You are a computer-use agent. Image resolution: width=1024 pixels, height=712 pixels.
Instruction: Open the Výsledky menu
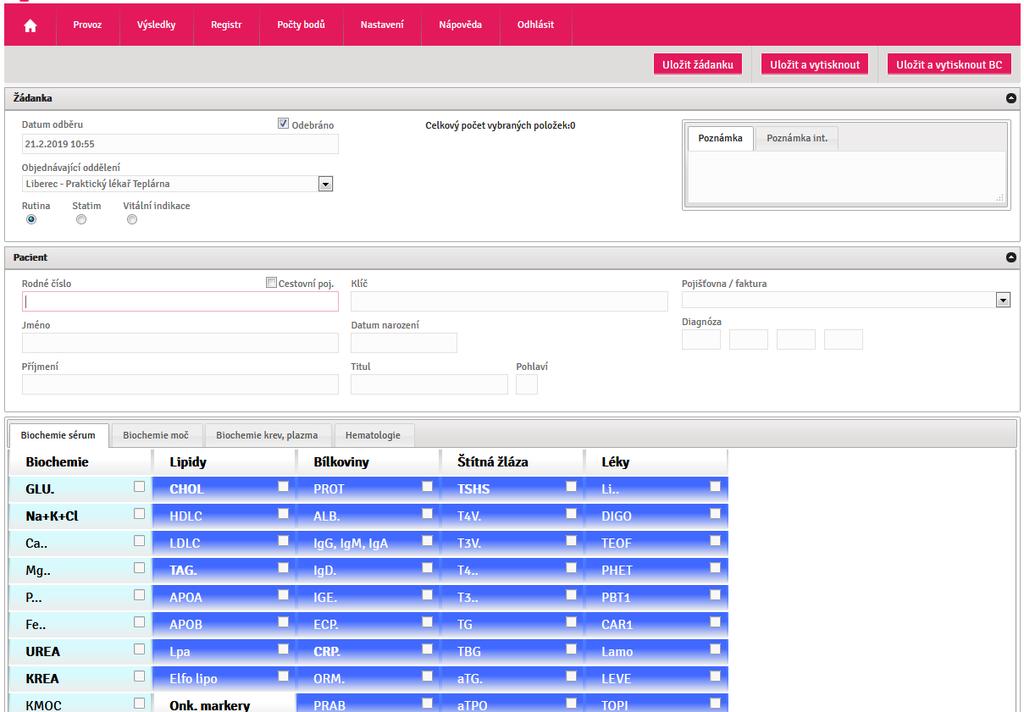point(156,25)
